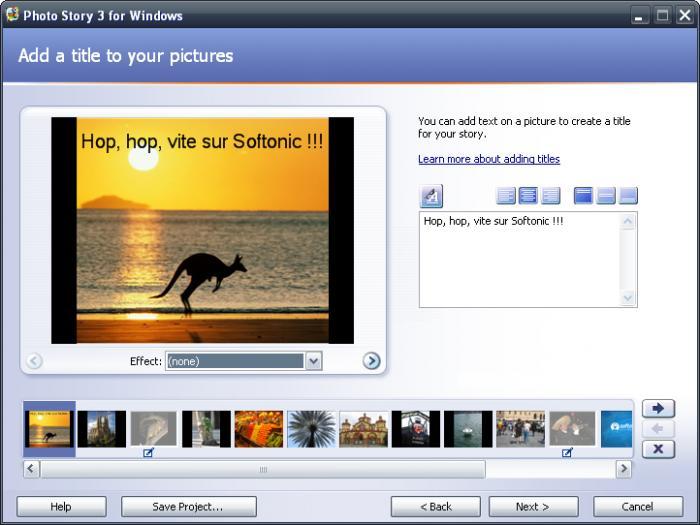Select the crowded plaza thumbnail
700x525 pixels.
[521, 429]
